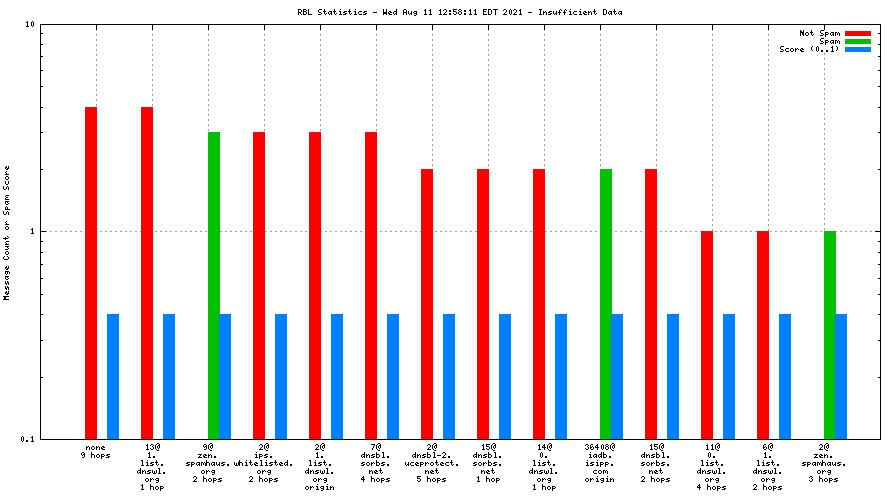Select the green bar for iadb.isipp.com origin
The height and width of the screenshot is (504, 896).
pyautogui.click(x=606, y=303)
